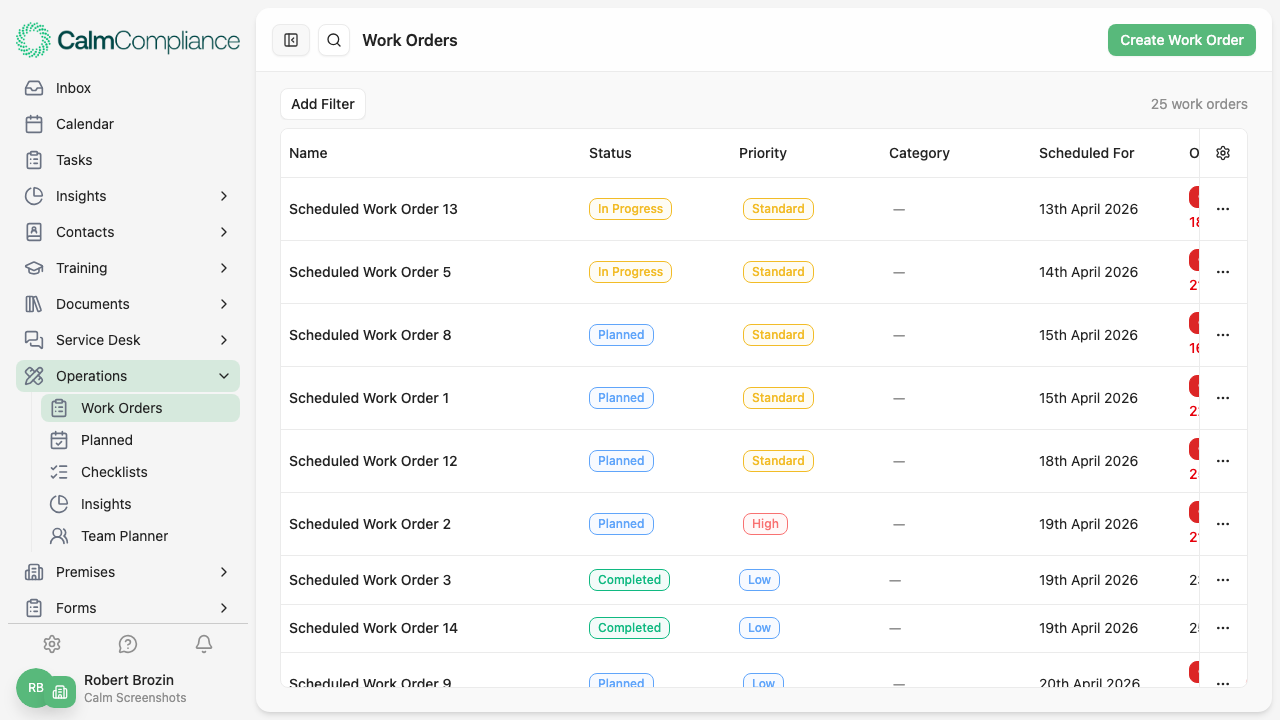This screenshot has width=1280, height=720.
Task: Select Checklists in the sidebar
Action: point(140,472)
